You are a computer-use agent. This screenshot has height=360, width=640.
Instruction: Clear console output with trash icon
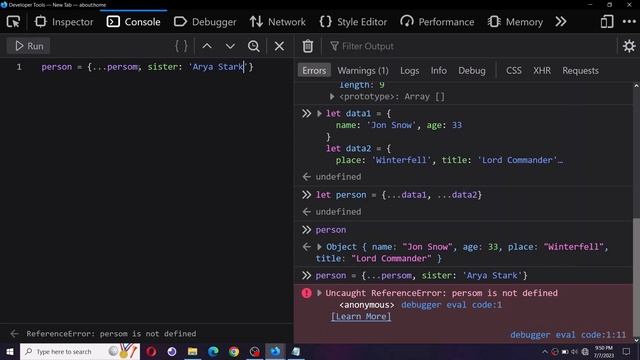tap(308, 46)
